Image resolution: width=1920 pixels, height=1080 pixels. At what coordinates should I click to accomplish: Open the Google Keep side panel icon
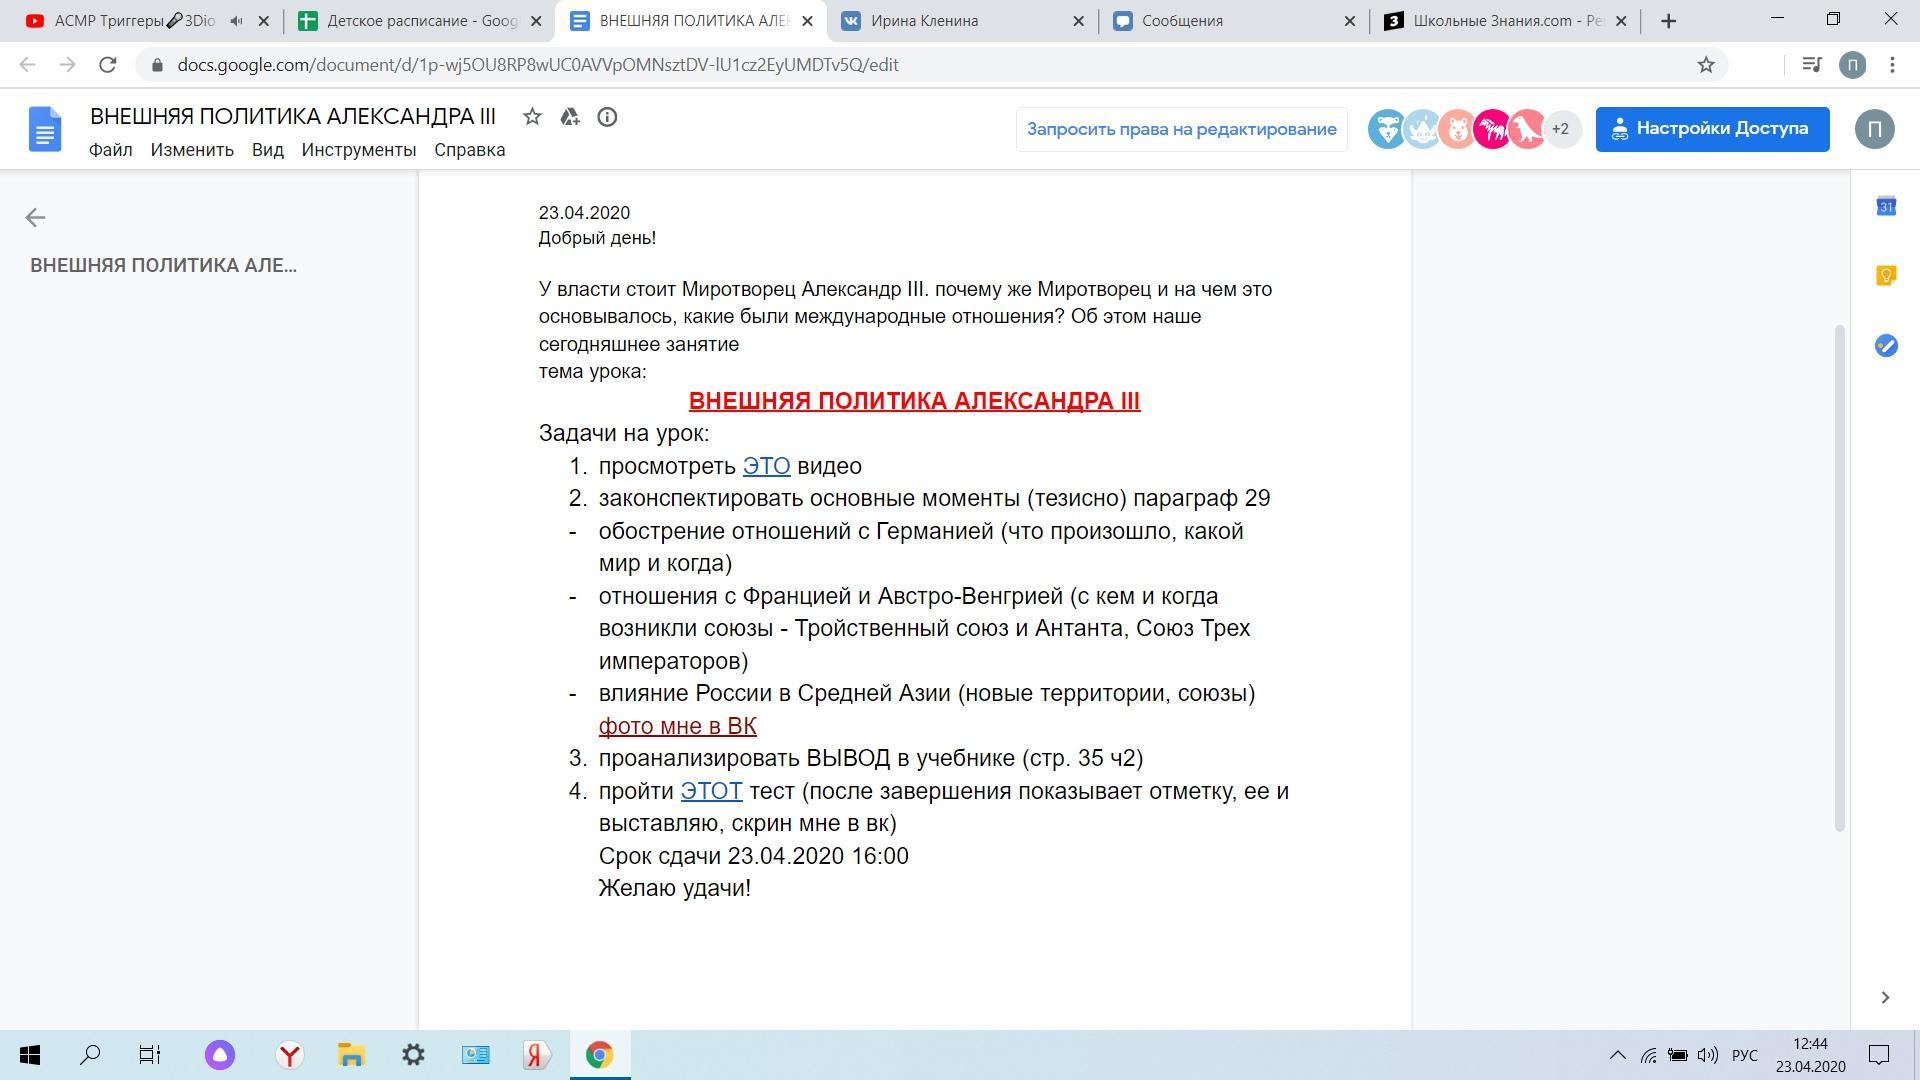pos(1886,276)
